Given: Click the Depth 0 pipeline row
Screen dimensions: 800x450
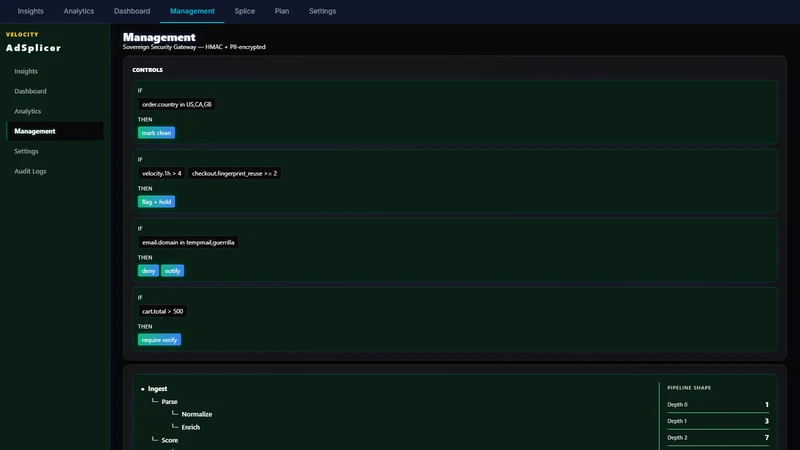Looking at the screenshot, I should point(718,405).
